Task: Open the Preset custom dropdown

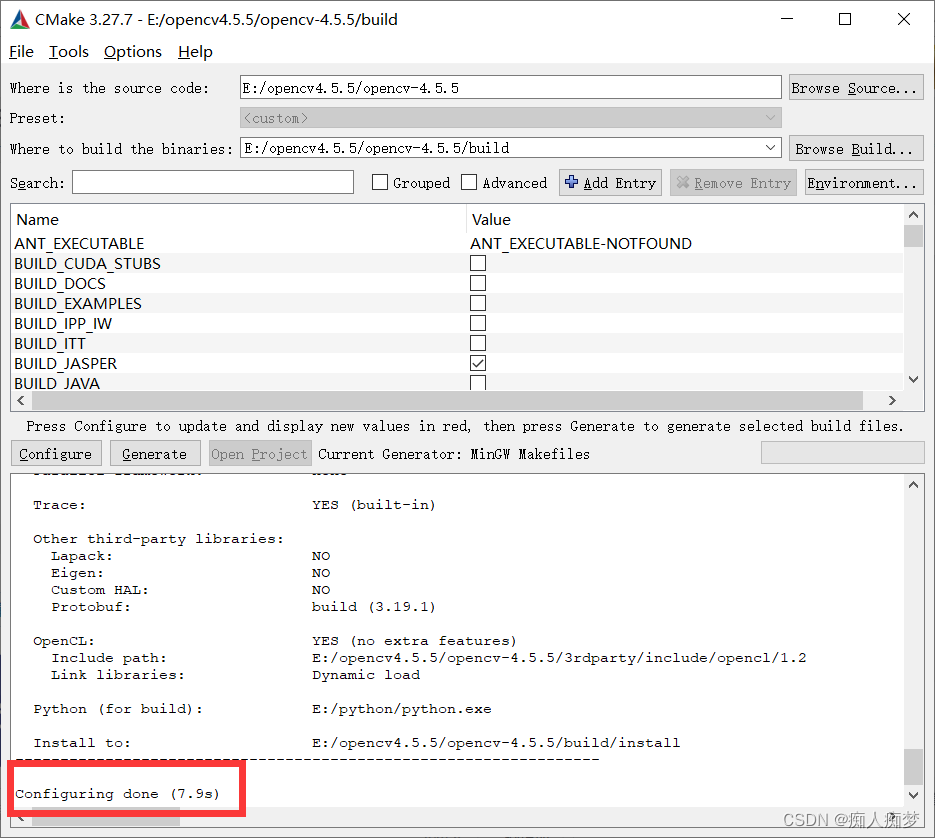Action: point(510,118)
